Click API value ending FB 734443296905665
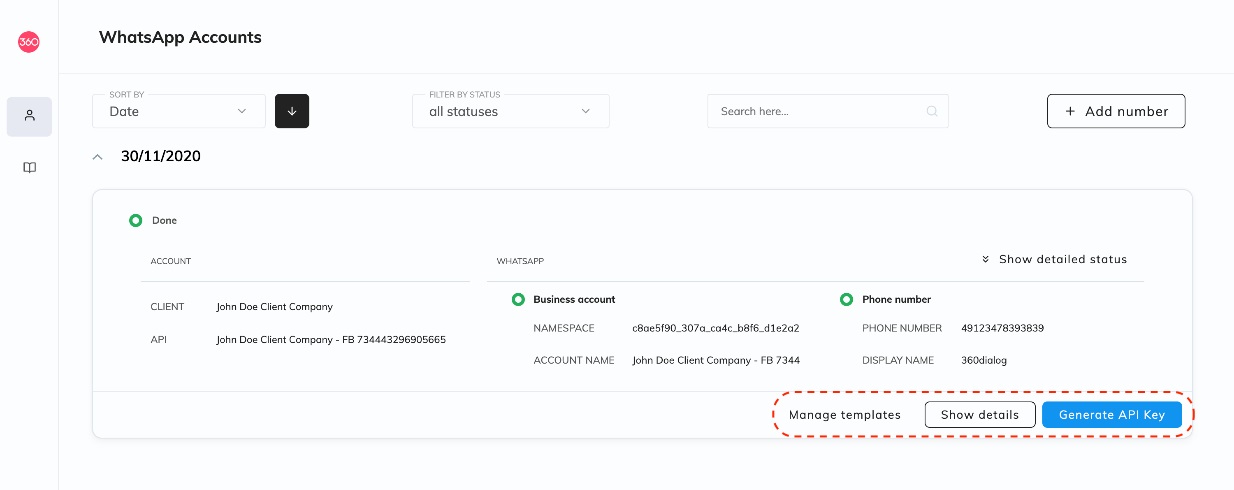This screenshot has height=490, width=1234. pyautogui.click(x=331, y=340)
